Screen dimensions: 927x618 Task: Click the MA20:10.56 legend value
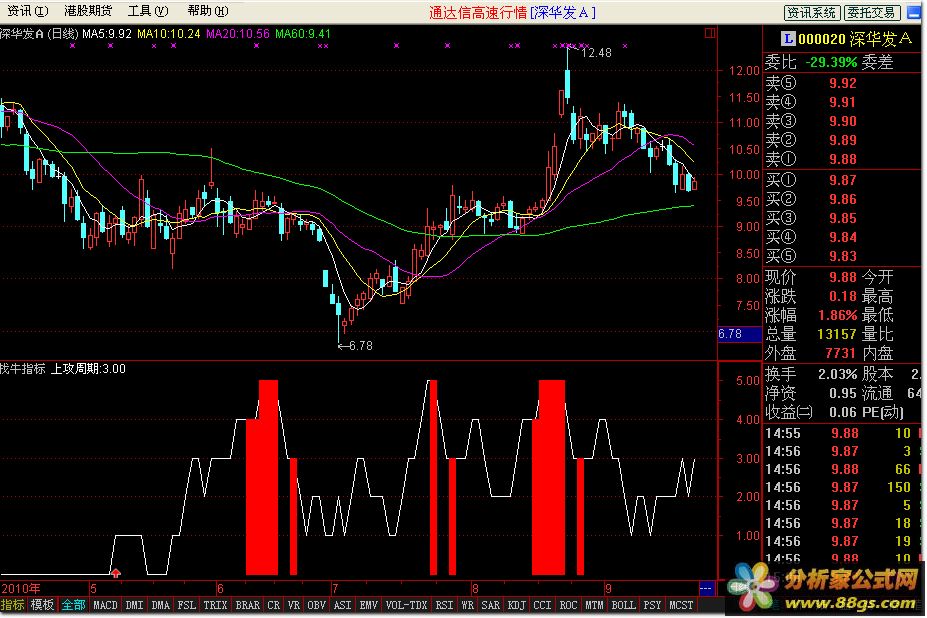238,34
